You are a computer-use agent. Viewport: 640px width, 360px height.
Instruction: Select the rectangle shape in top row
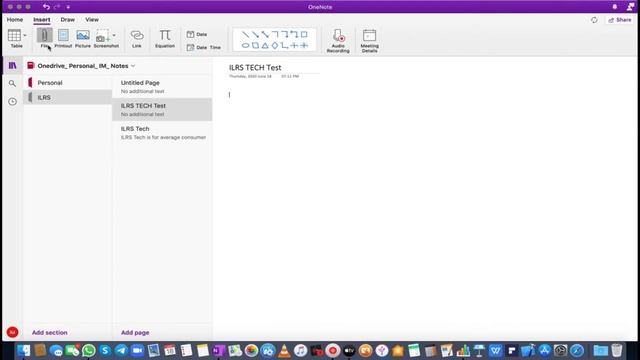(304, 34)
